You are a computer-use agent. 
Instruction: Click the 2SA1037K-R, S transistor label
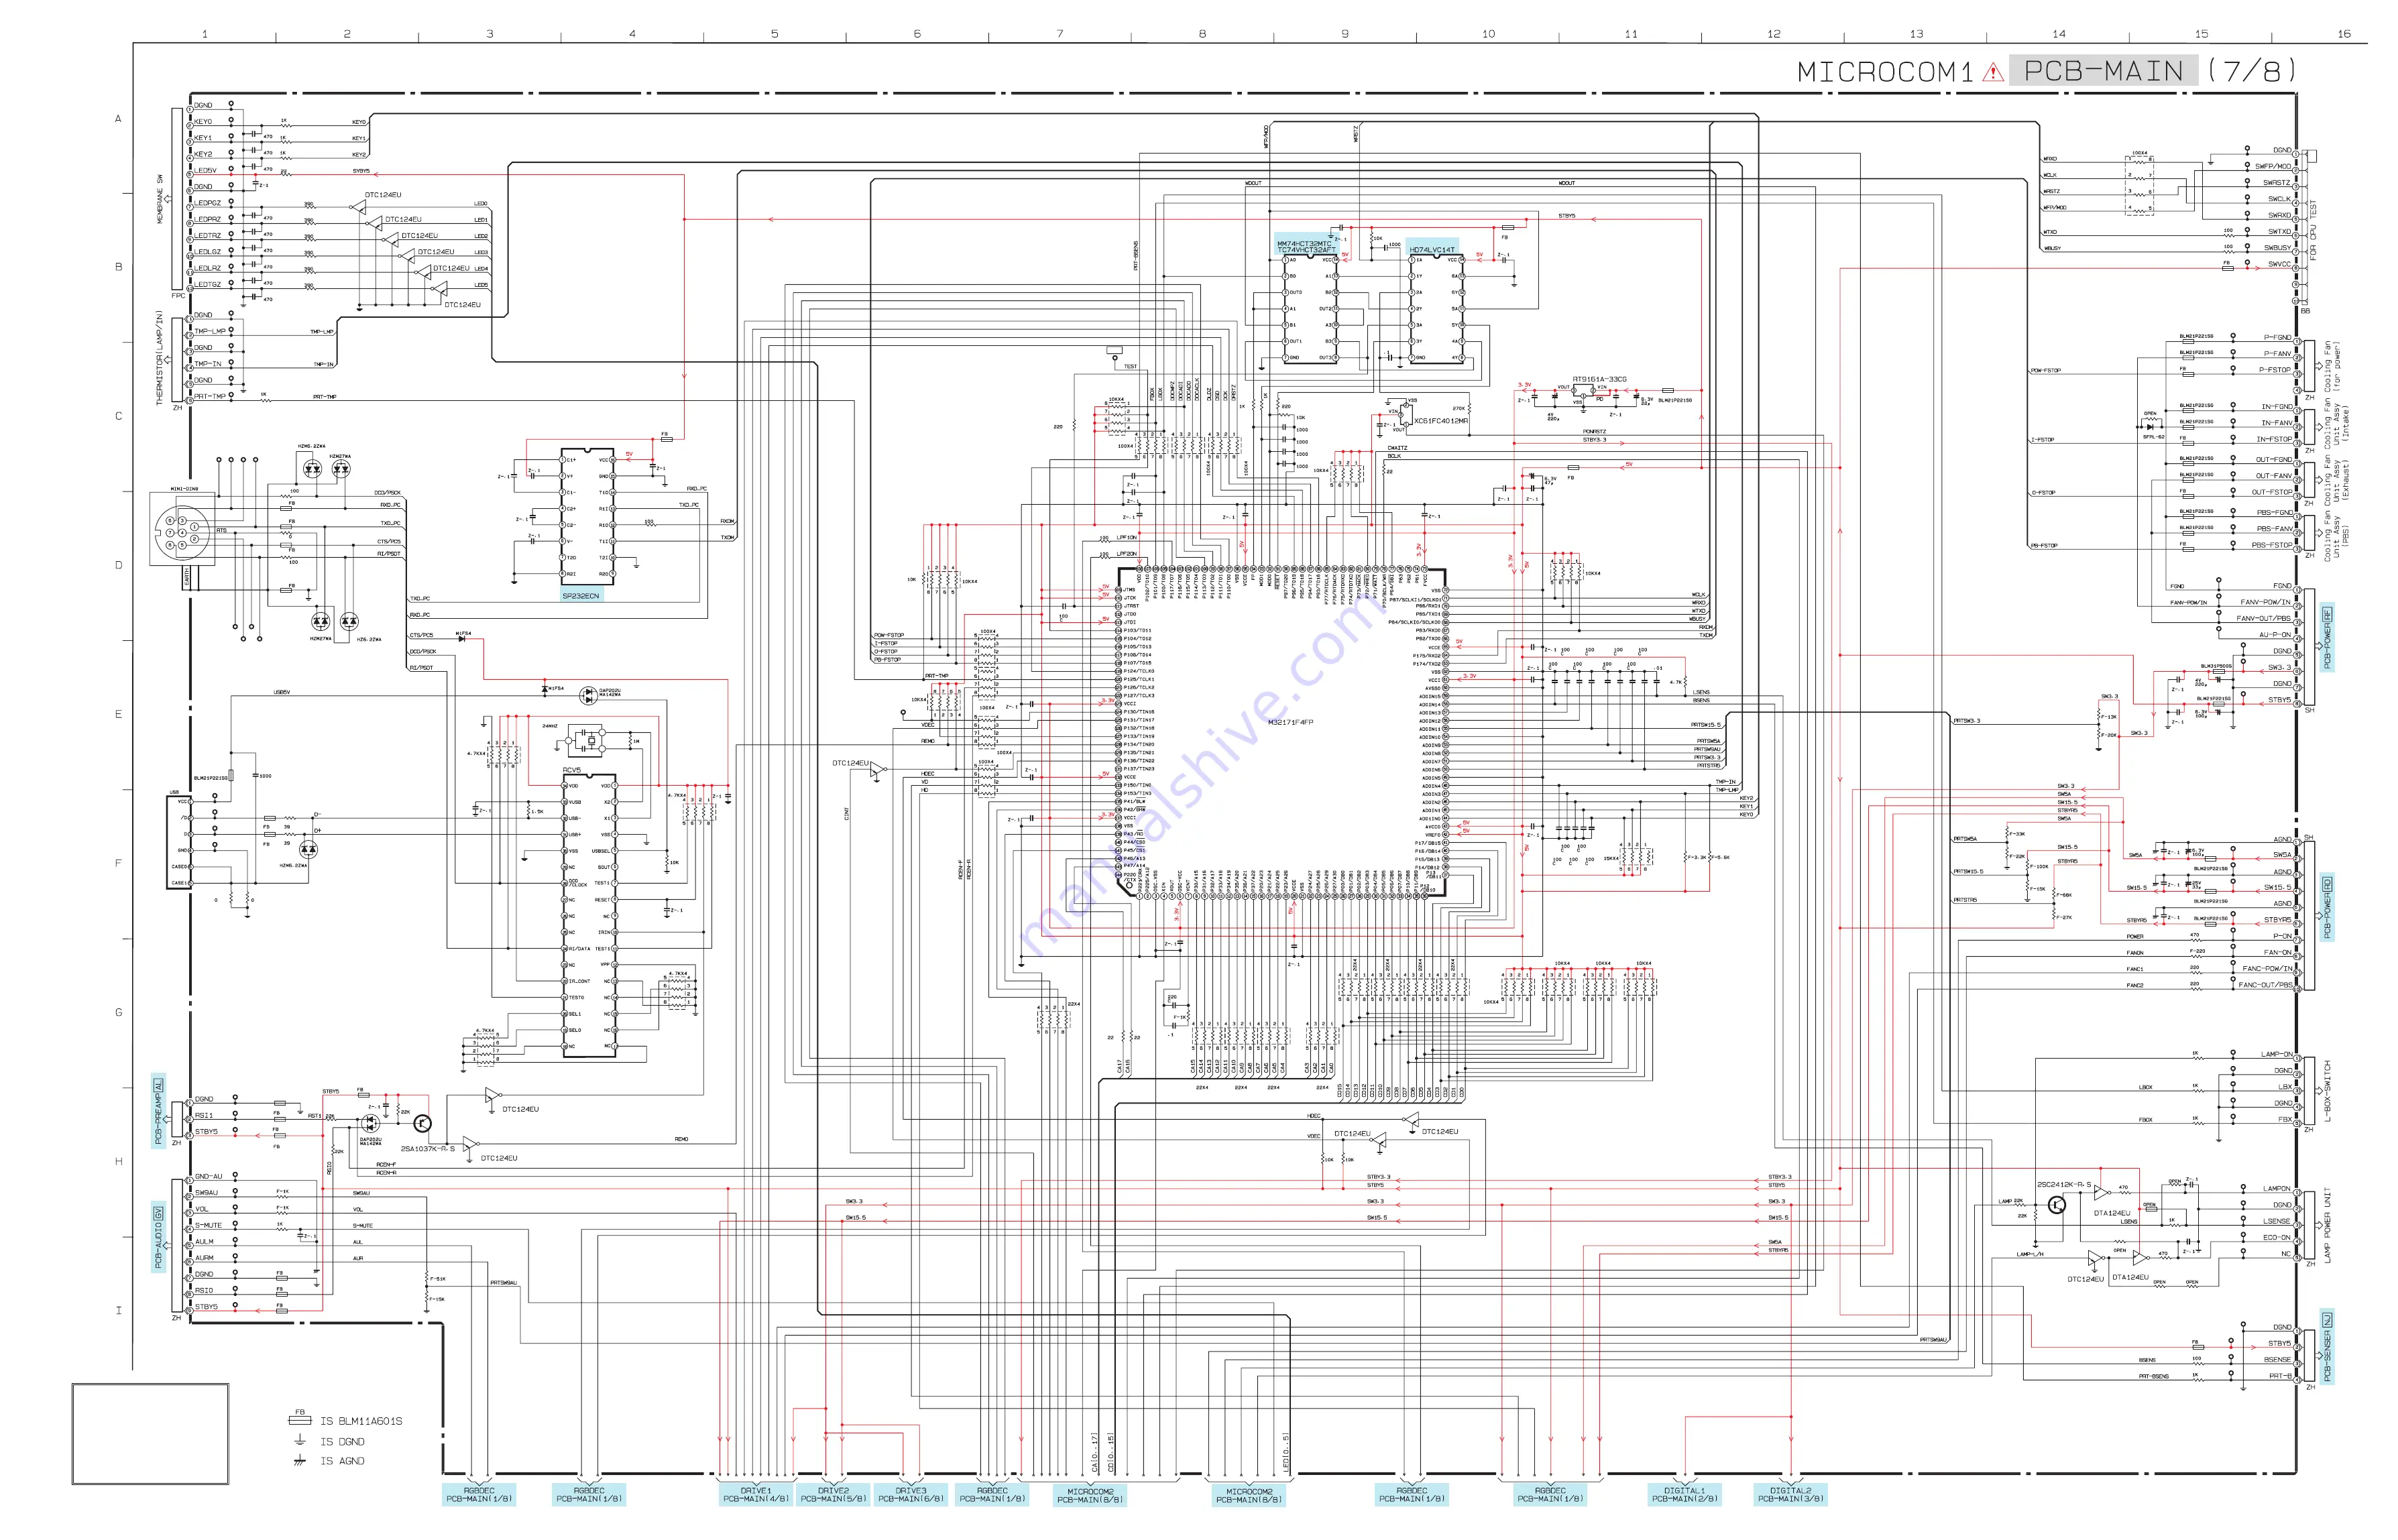click(428, 1149)
